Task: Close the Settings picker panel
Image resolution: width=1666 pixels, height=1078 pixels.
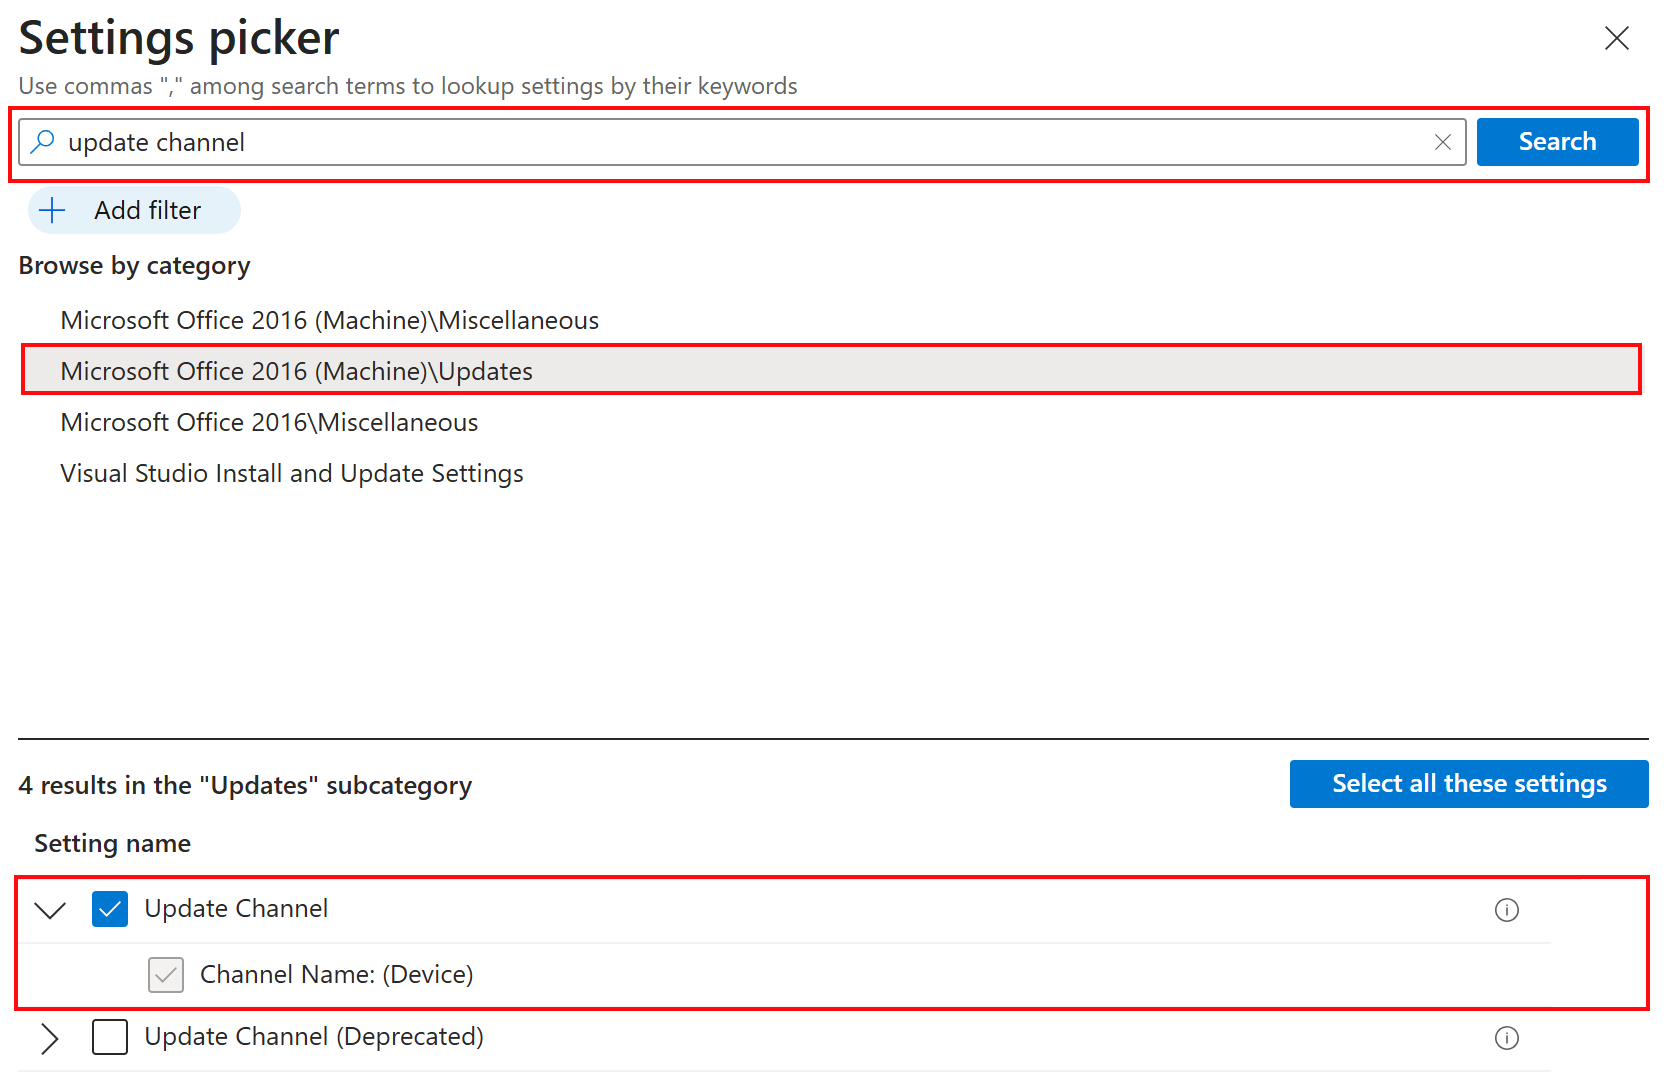Action: click(1616, 38)
